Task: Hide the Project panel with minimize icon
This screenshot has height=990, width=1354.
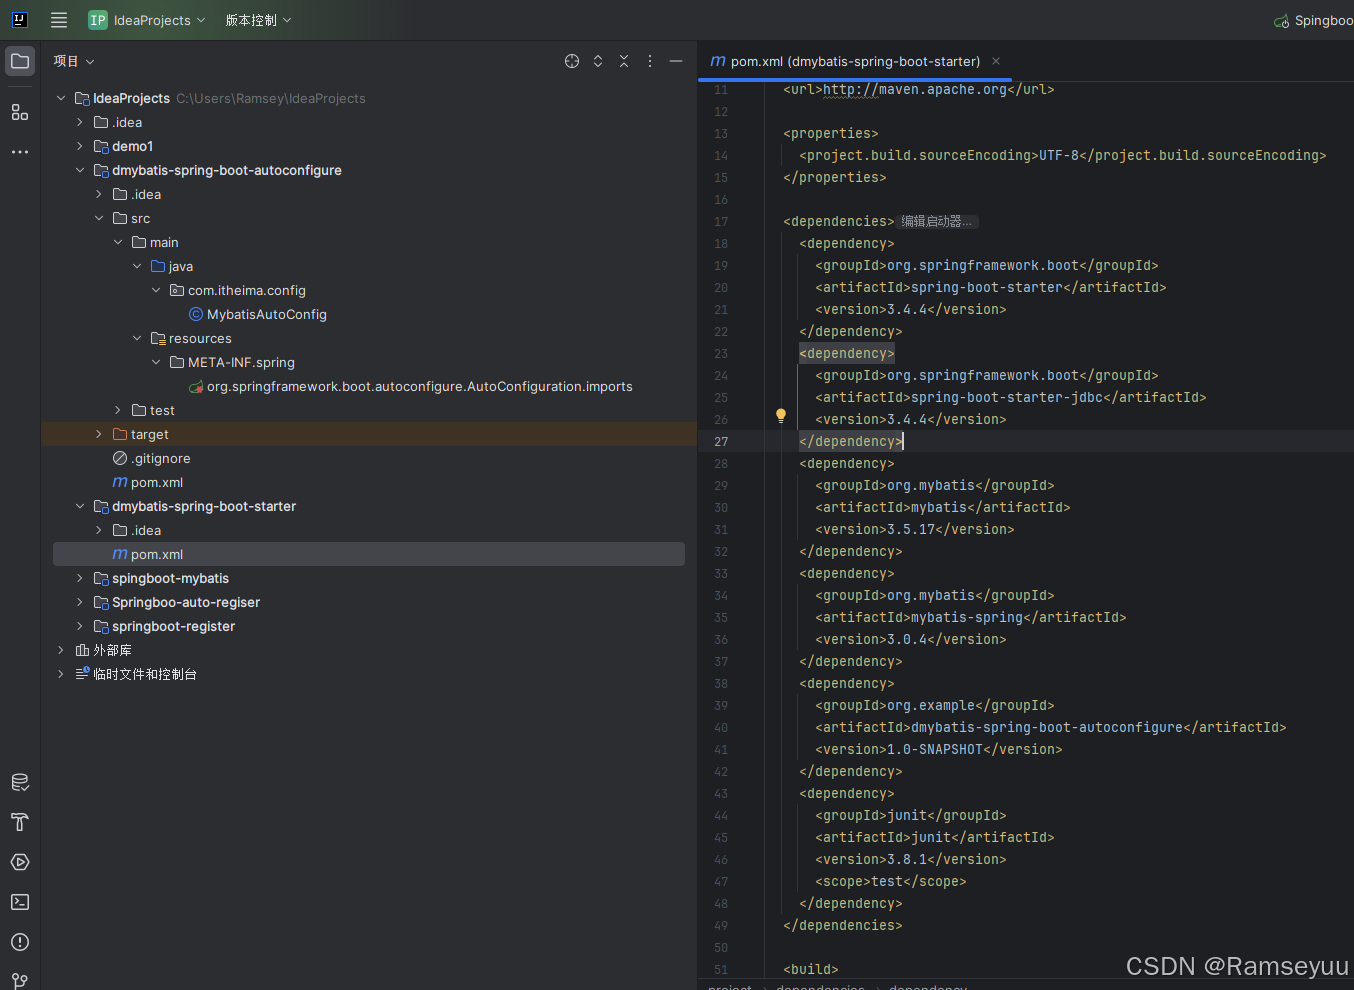Action: click(x=676, y=61)
